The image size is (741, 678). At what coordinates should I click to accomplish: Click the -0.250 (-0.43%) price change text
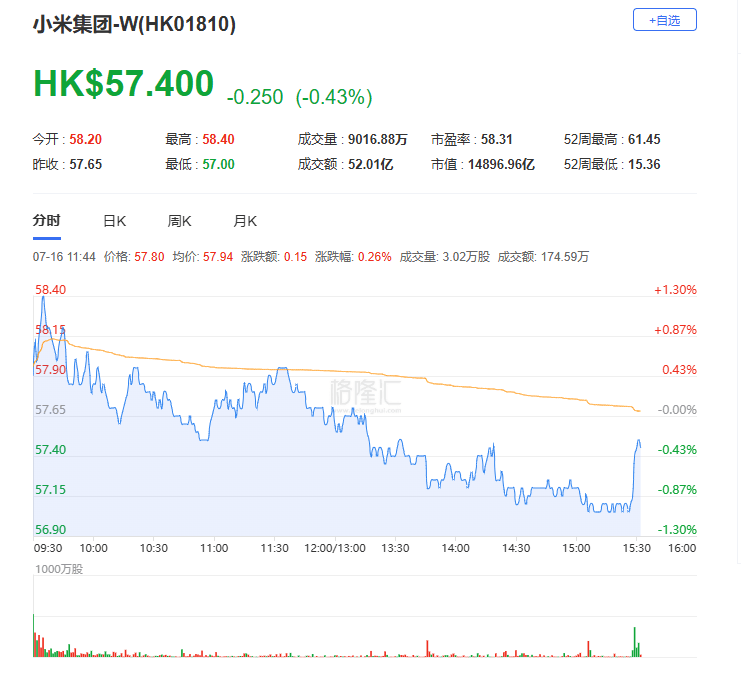point(300,97)
